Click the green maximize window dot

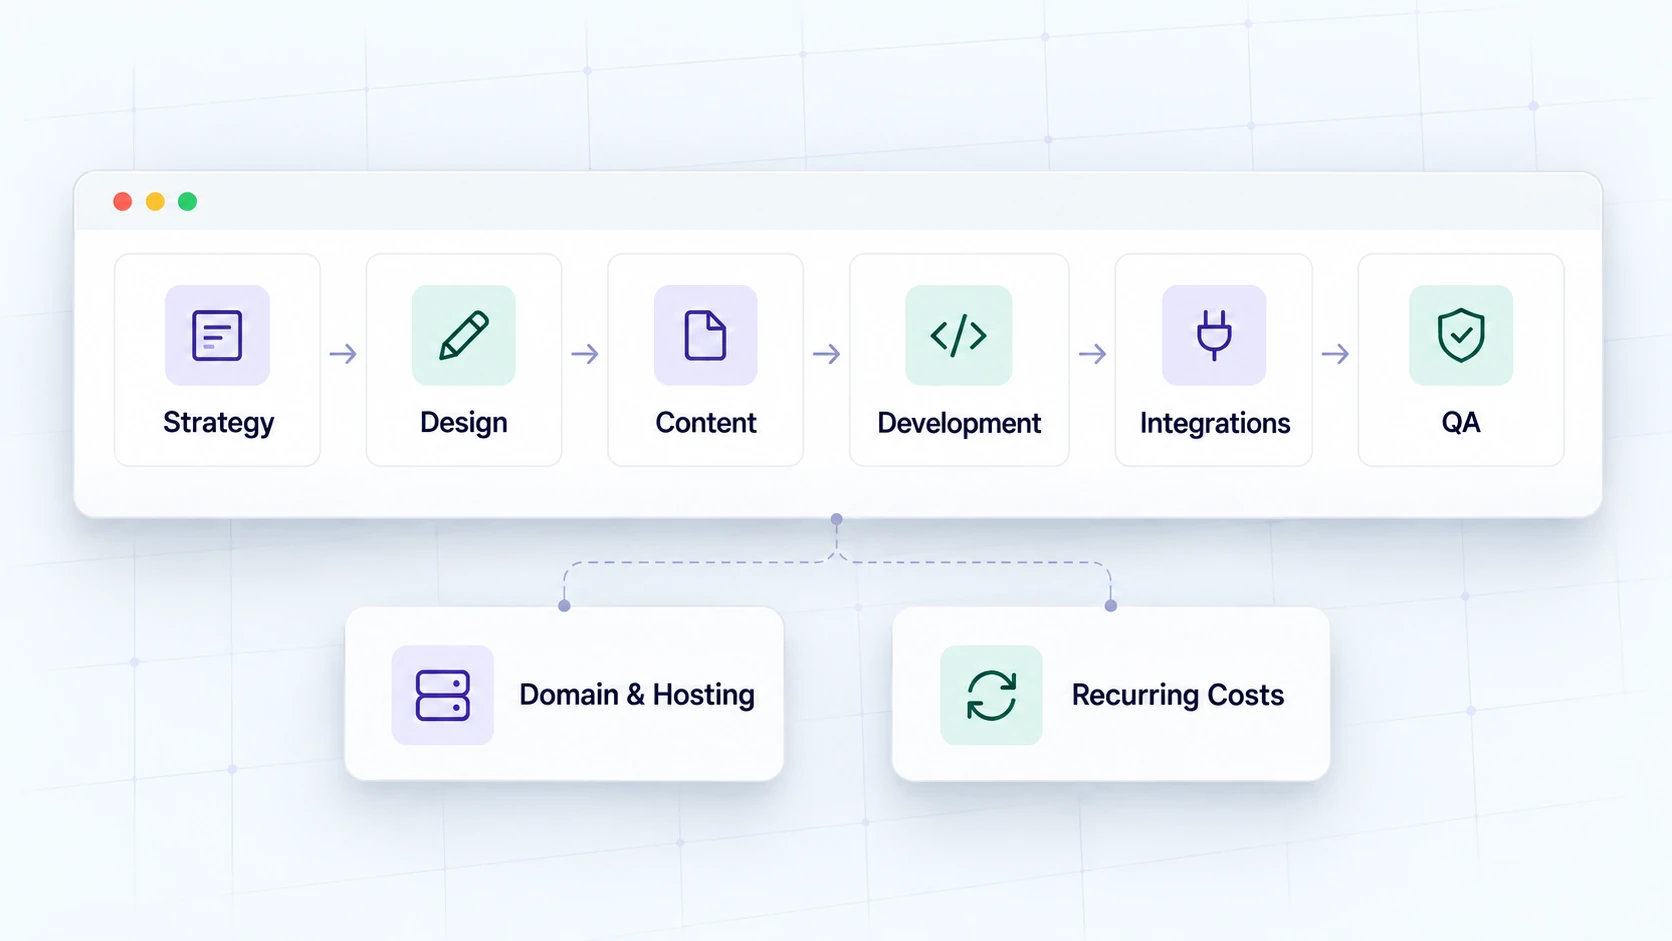click(x=187, y=202)
